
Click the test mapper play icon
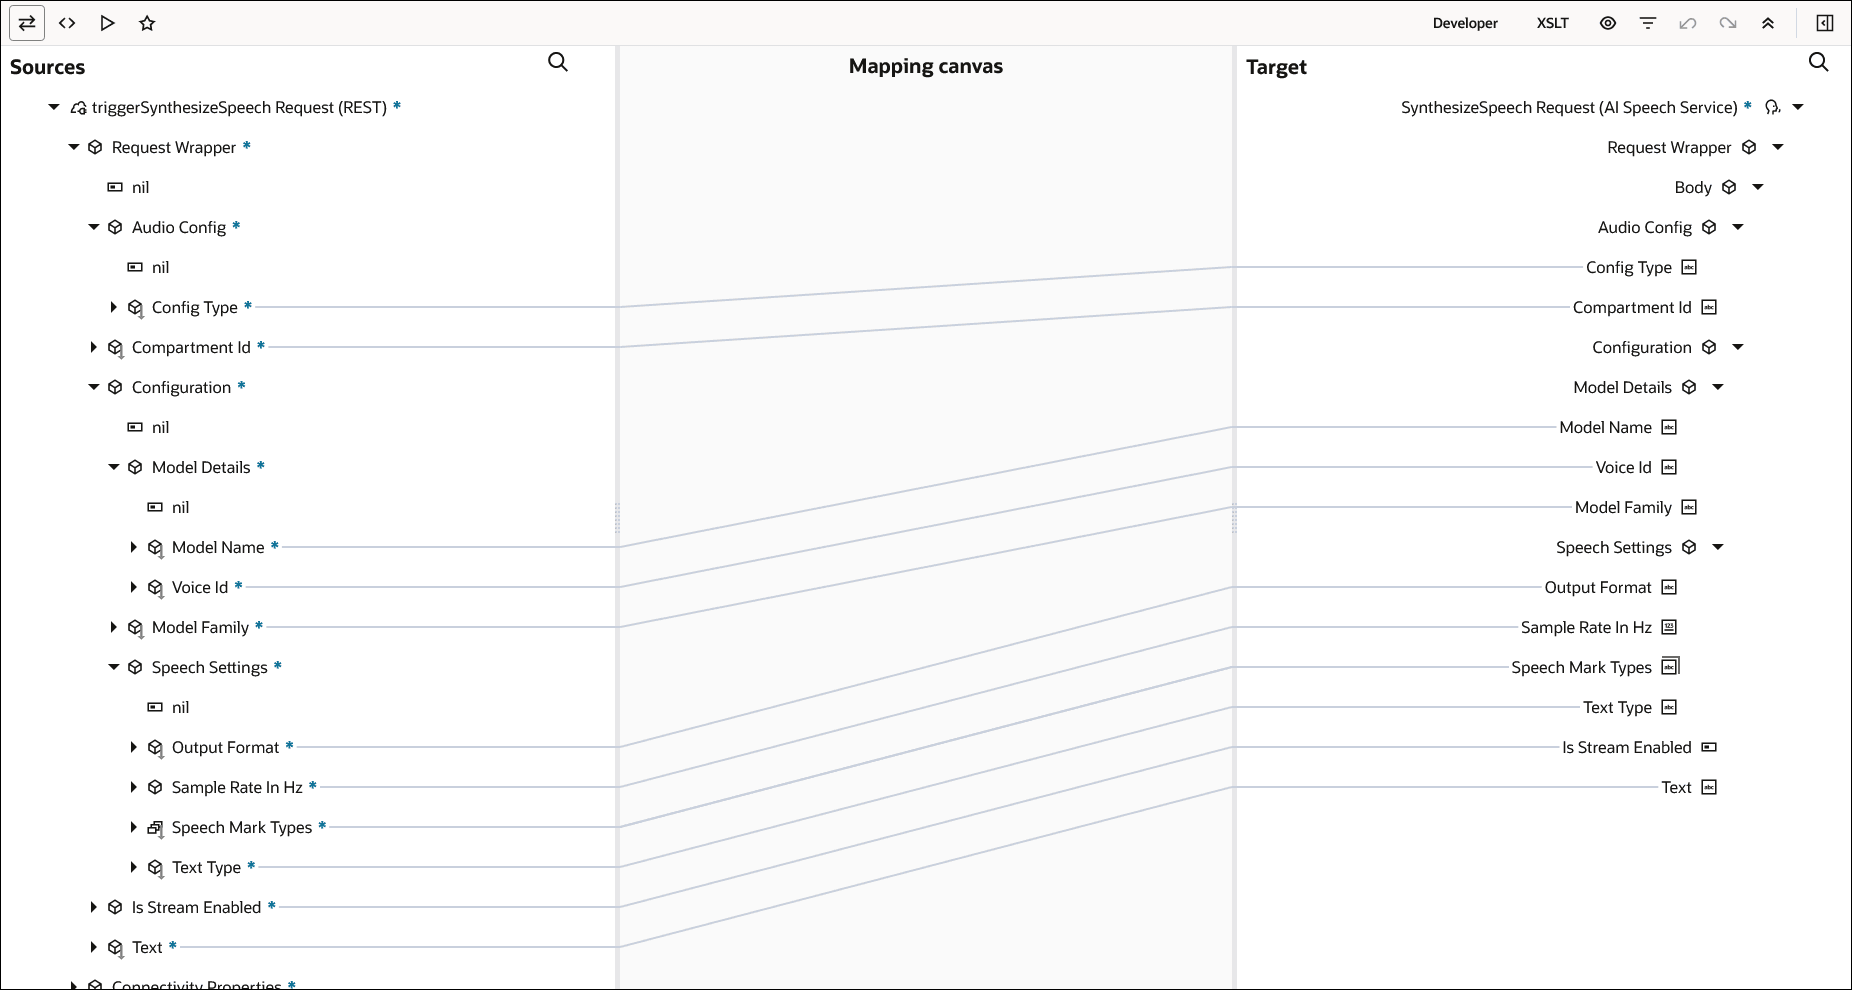pyautogui.click(x=107, y=23)
